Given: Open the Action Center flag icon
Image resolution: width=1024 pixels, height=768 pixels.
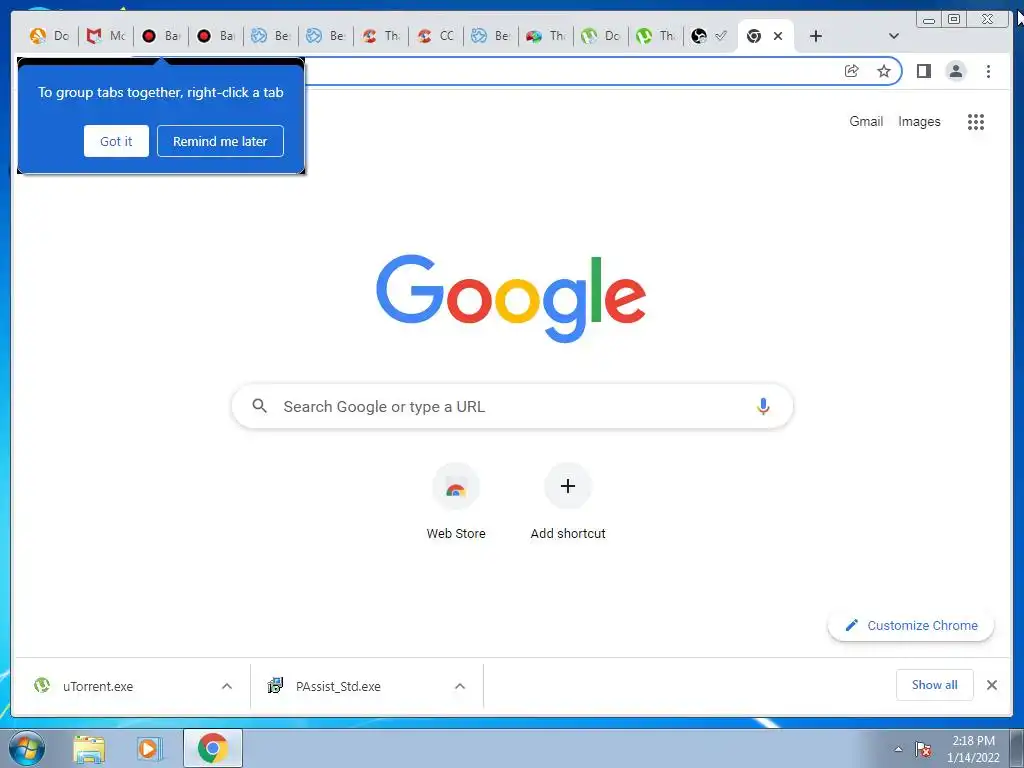Looking at the screenshot, I should (x=923, y=749).
